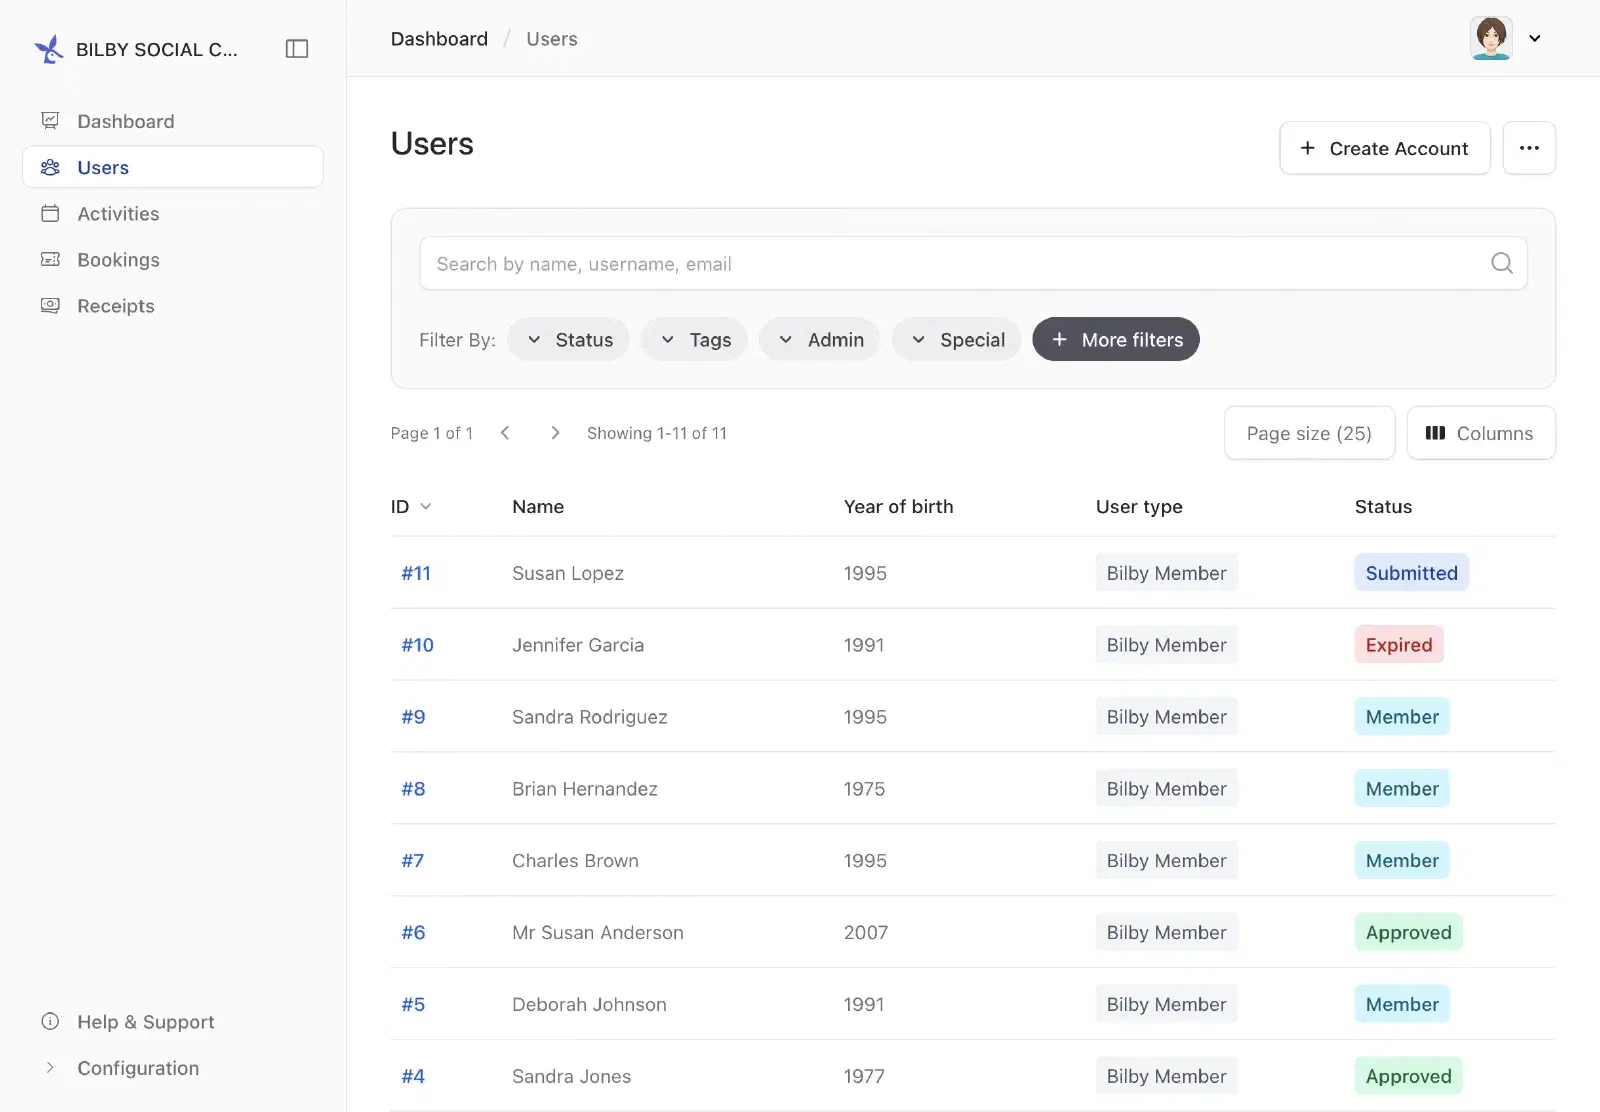1600x1112 pixels.
Task: Open the Admin filter dropdown
Action: (x=820, y=339)
